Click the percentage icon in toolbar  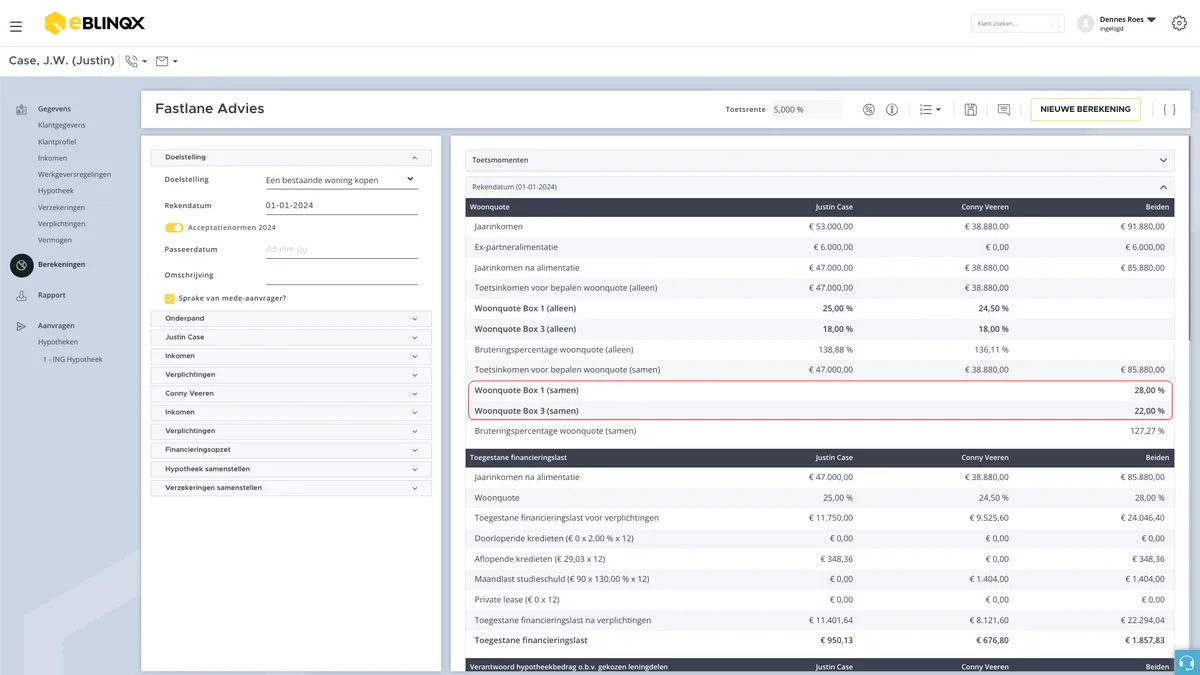tap(869, 109)
